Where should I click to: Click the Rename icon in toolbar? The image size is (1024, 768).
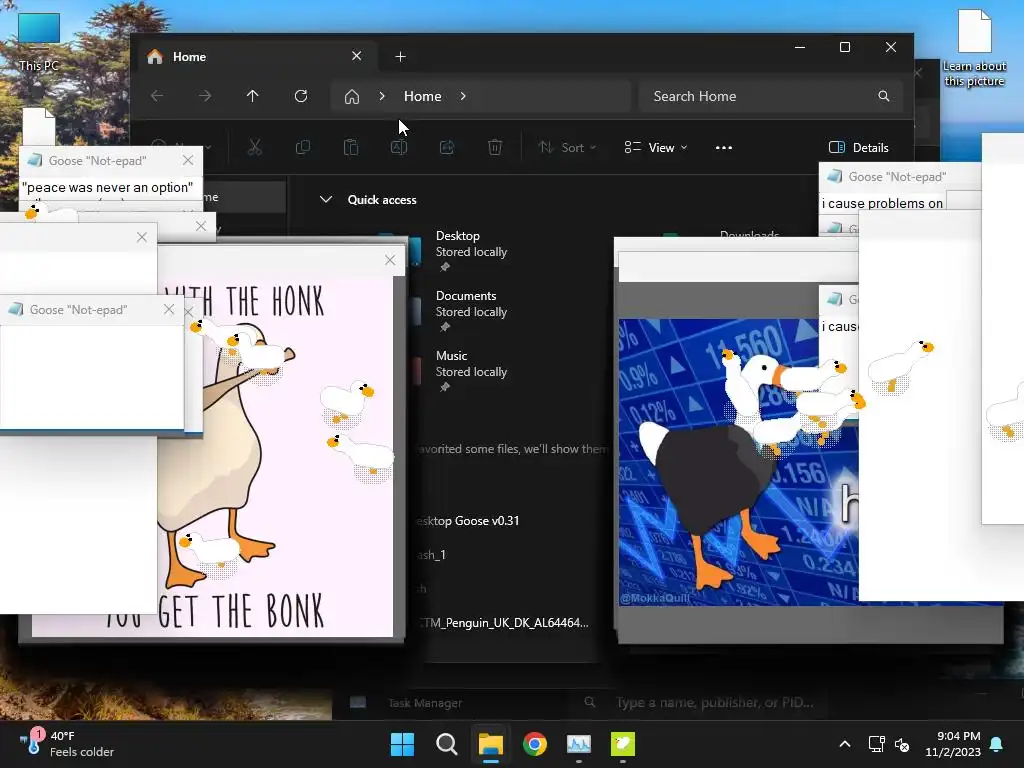coord(399,148)
